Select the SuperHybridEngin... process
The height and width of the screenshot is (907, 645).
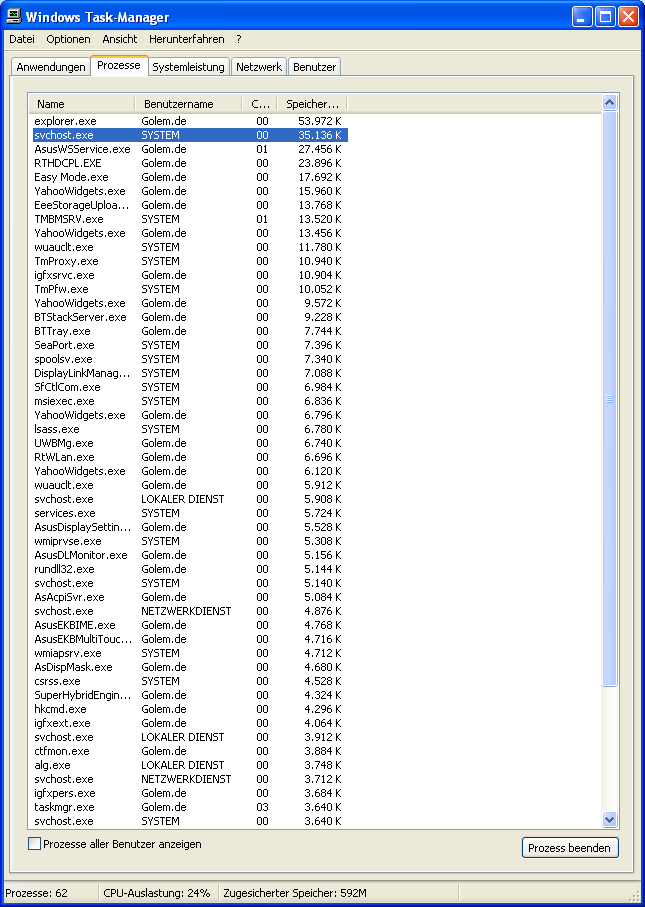[x=190, y=695]
